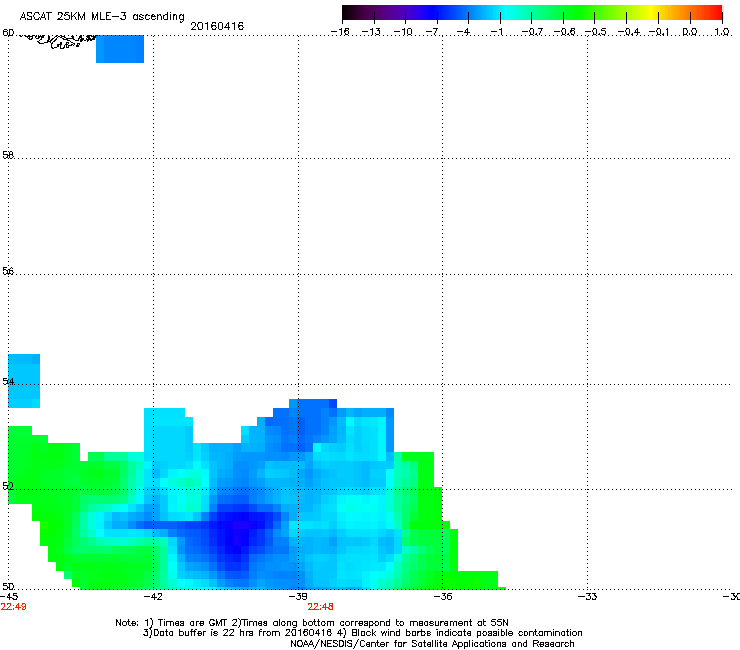Click the -0.1 label on the color scale

point(659,32)
